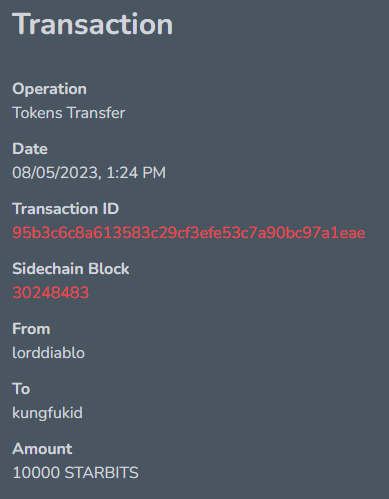Click the word Transfer in operation value
389x499 pixels.
coord(96,113)
